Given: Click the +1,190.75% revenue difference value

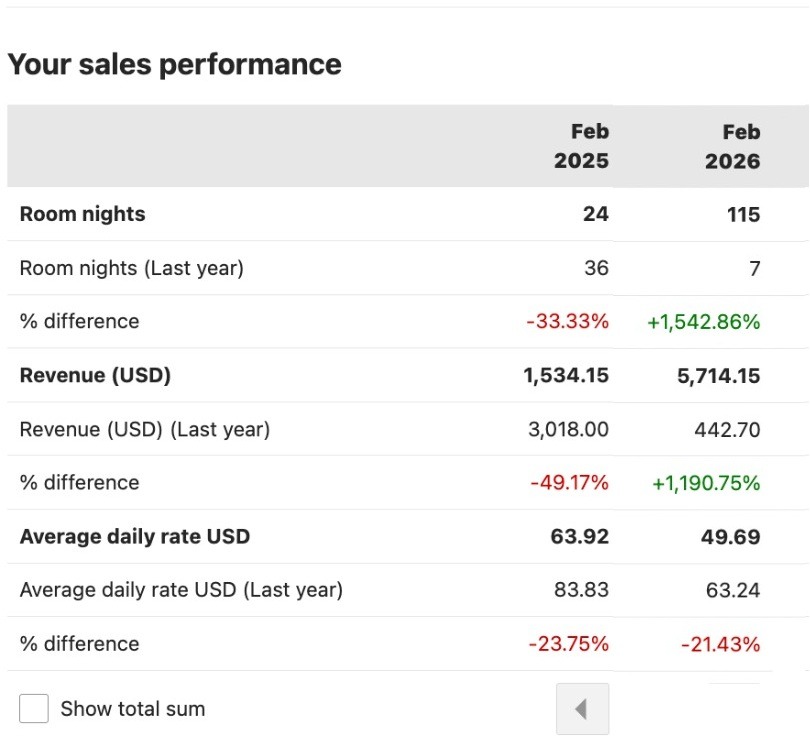Looking at the screenshot, I should click(704, 483).
